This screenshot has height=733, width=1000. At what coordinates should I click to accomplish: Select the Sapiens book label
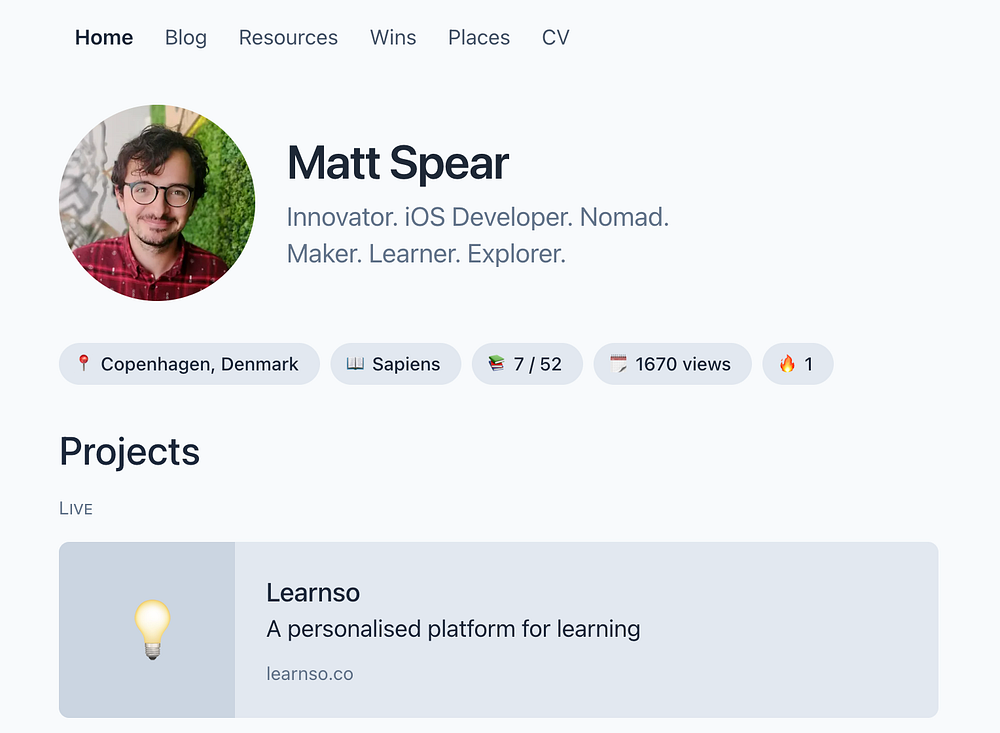(406, 364)
